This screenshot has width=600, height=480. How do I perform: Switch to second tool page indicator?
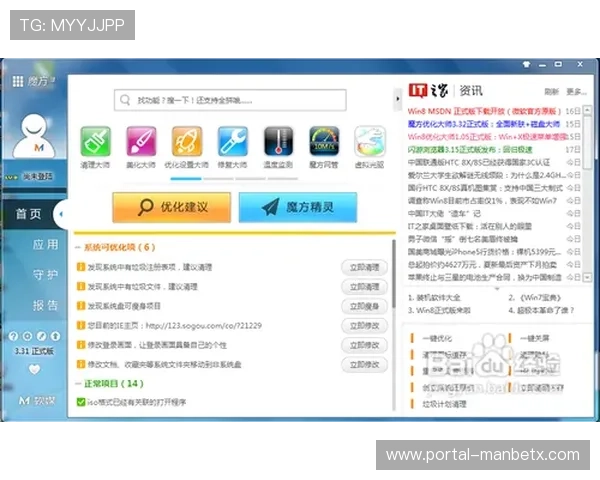218,179
